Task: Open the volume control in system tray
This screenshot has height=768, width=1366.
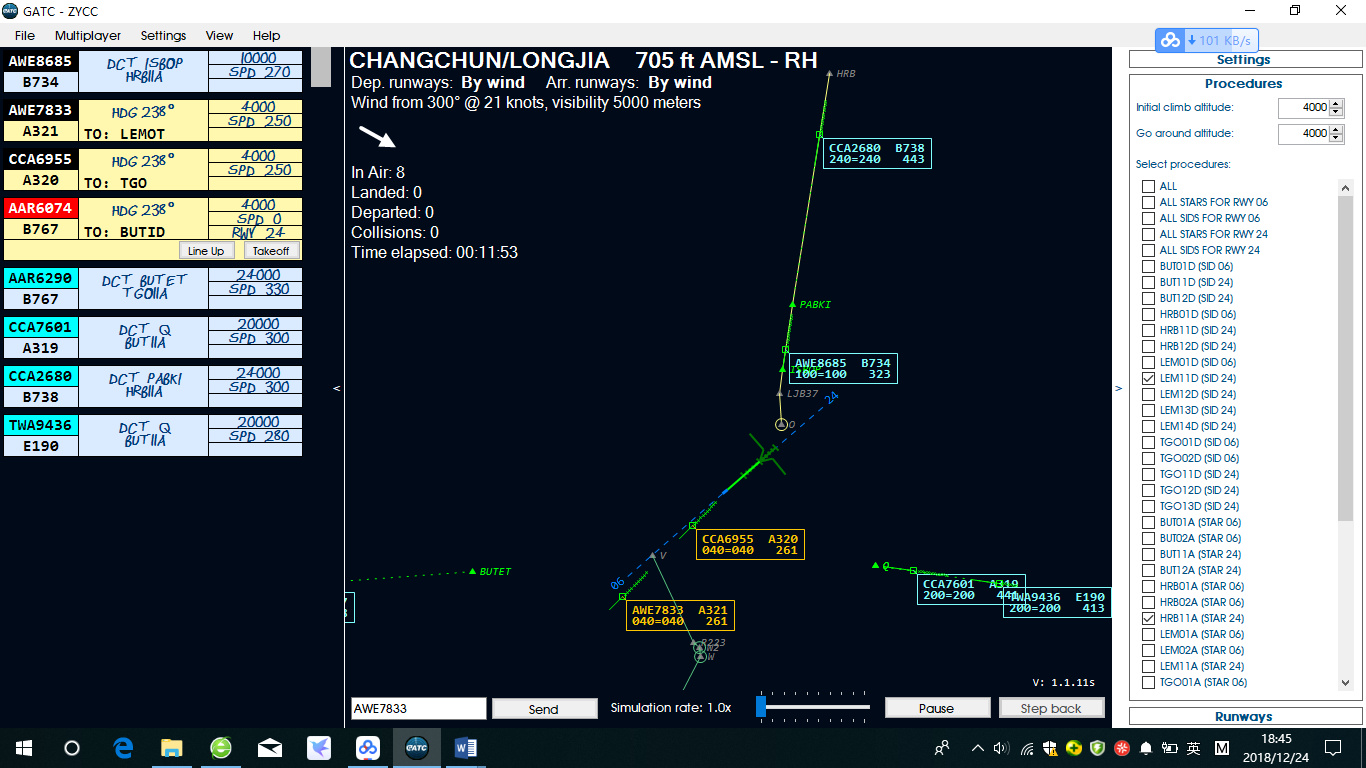Action: 1004,747
